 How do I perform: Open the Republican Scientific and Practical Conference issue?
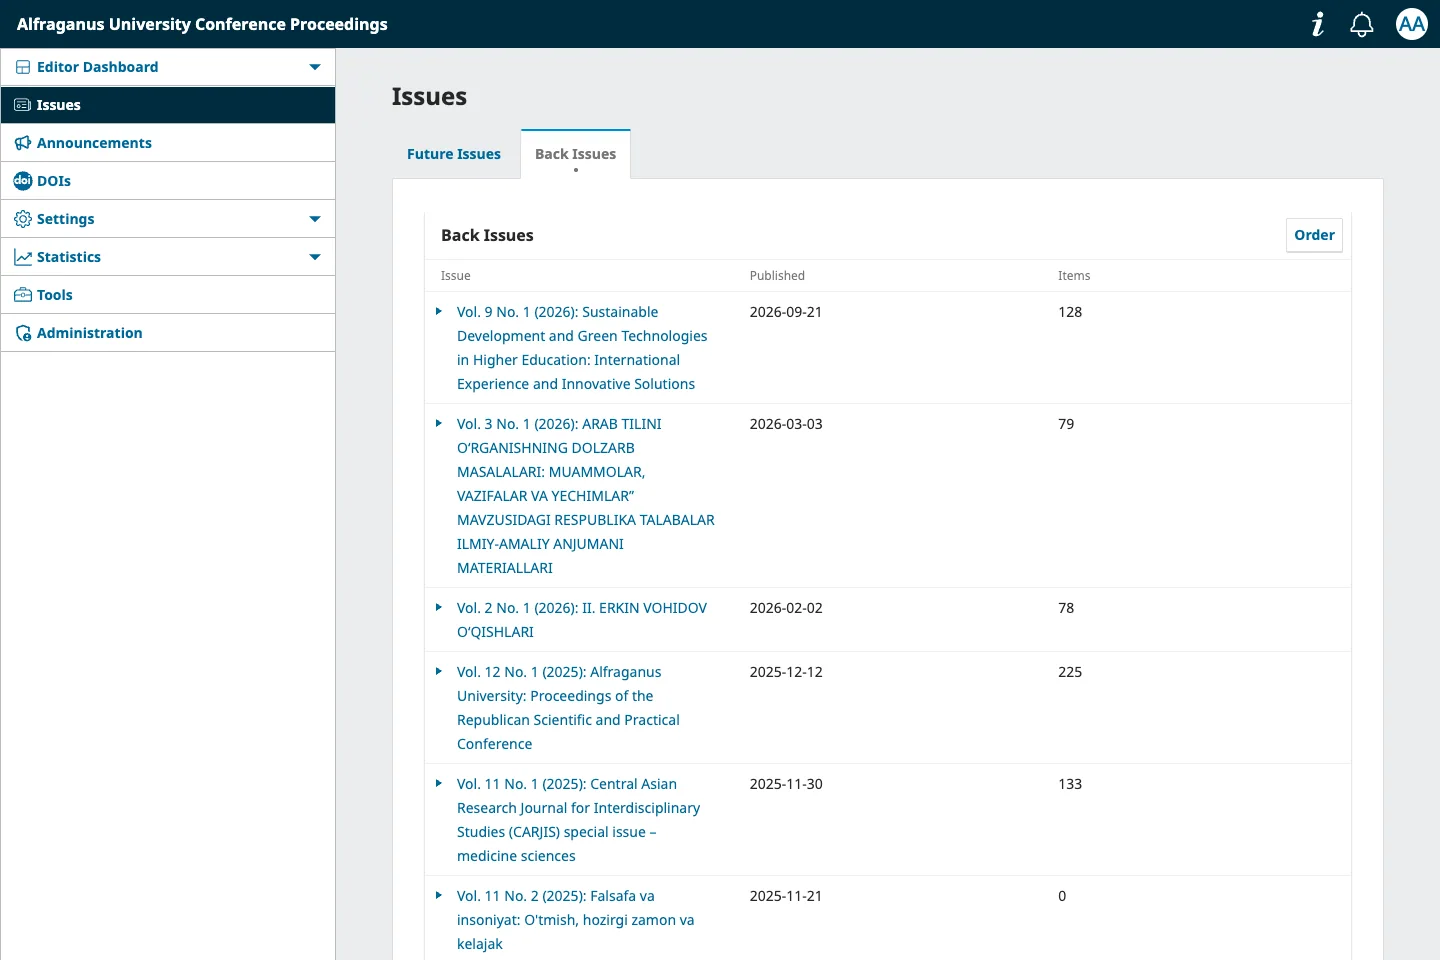(x=568, y=708)
